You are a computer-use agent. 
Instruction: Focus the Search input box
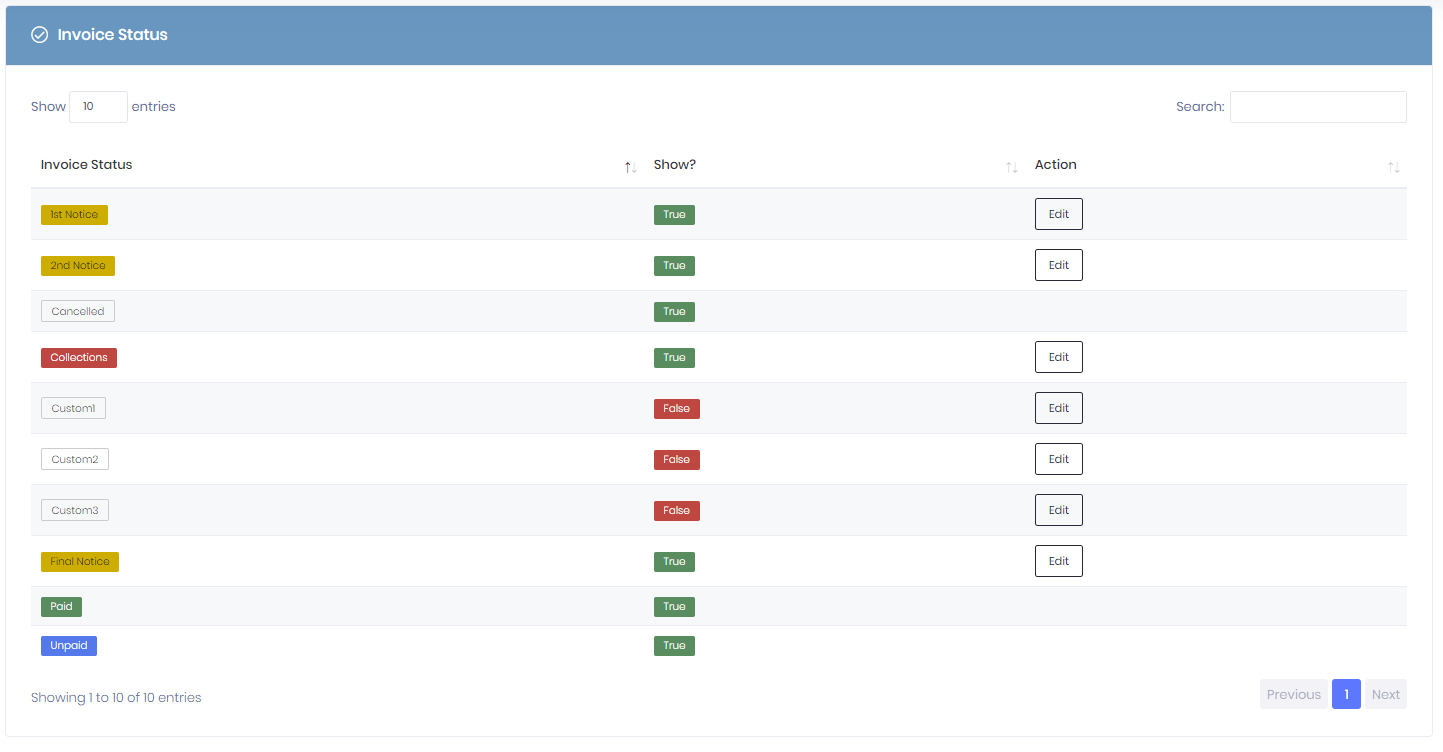pos(1318,107)
